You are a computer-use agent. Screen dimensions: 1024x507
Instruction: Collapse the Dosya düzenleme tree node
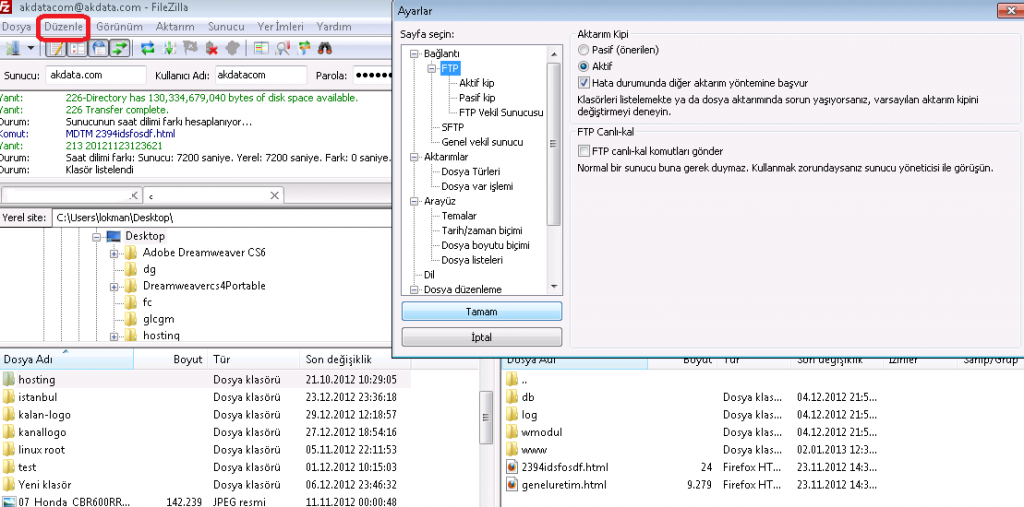coord(413,290)
